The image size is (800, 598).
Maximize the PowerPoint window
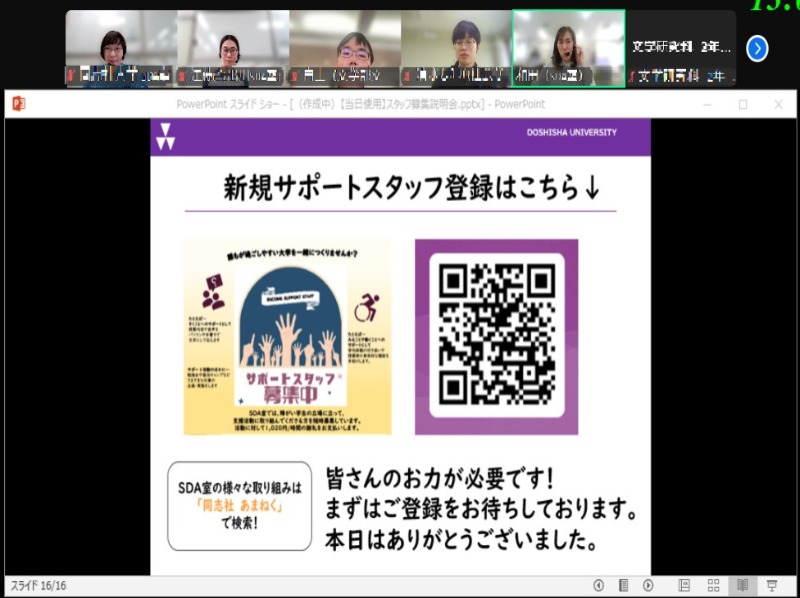click(x=743, y=105)
